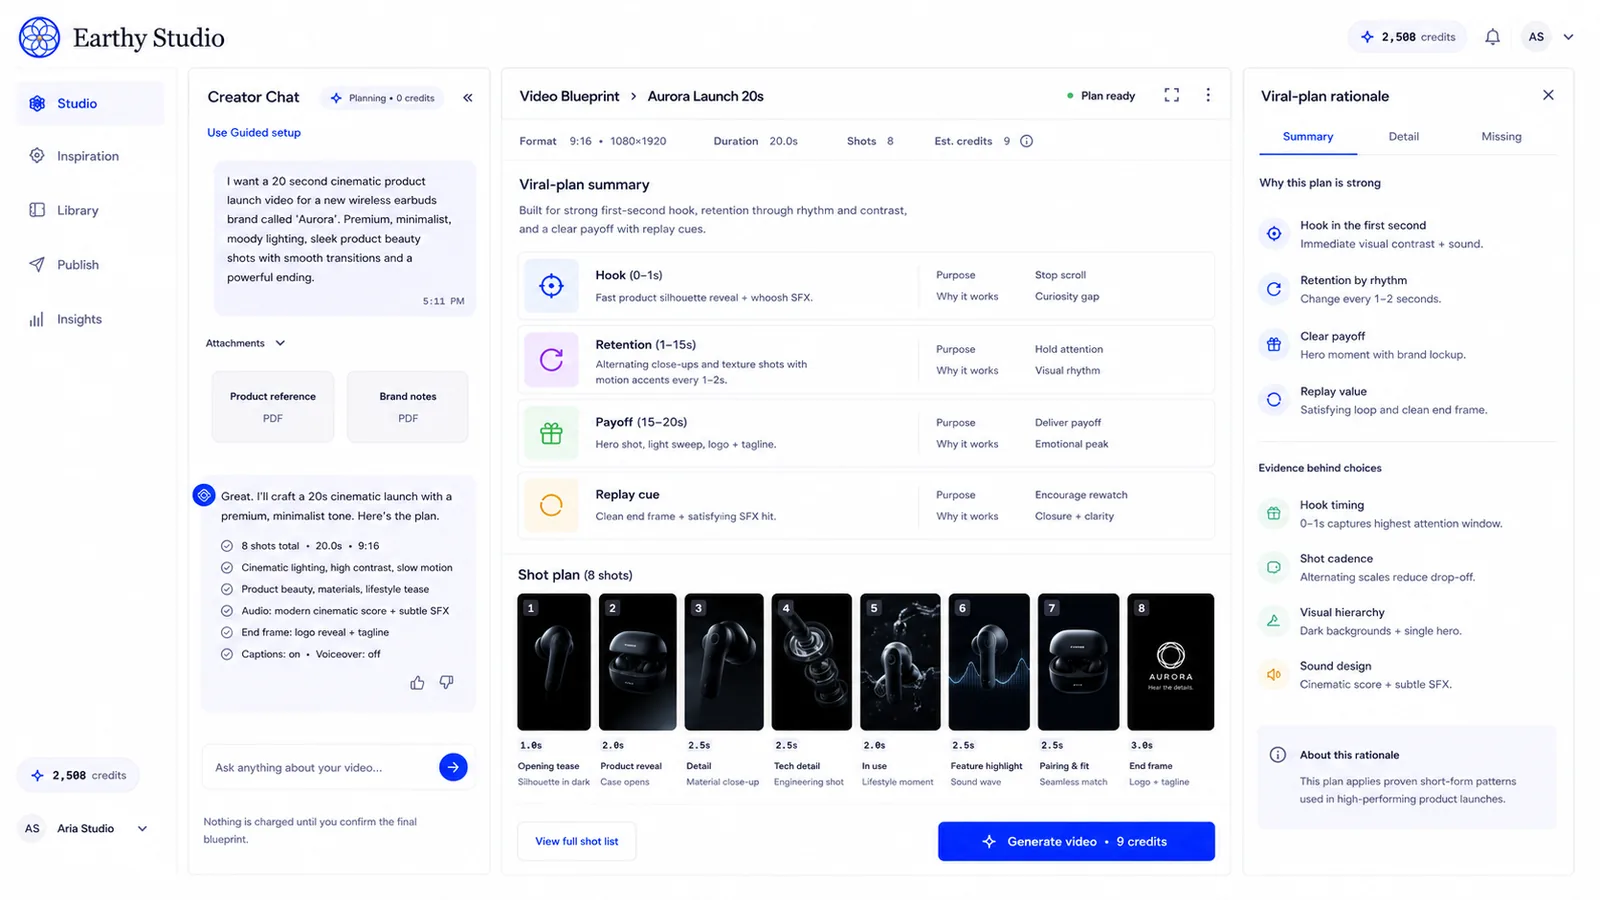The image size is (1600, 900).
Task: Click Video Blueprint breadcrumb
Action: [569, 96]
